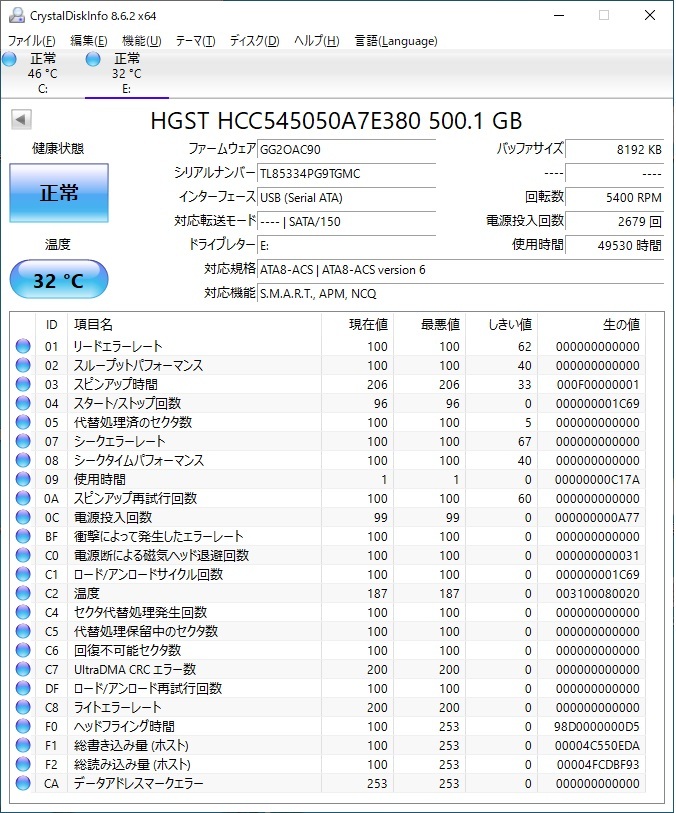Click status orb for 02 スループットパフォーマンス

point(23,365)
